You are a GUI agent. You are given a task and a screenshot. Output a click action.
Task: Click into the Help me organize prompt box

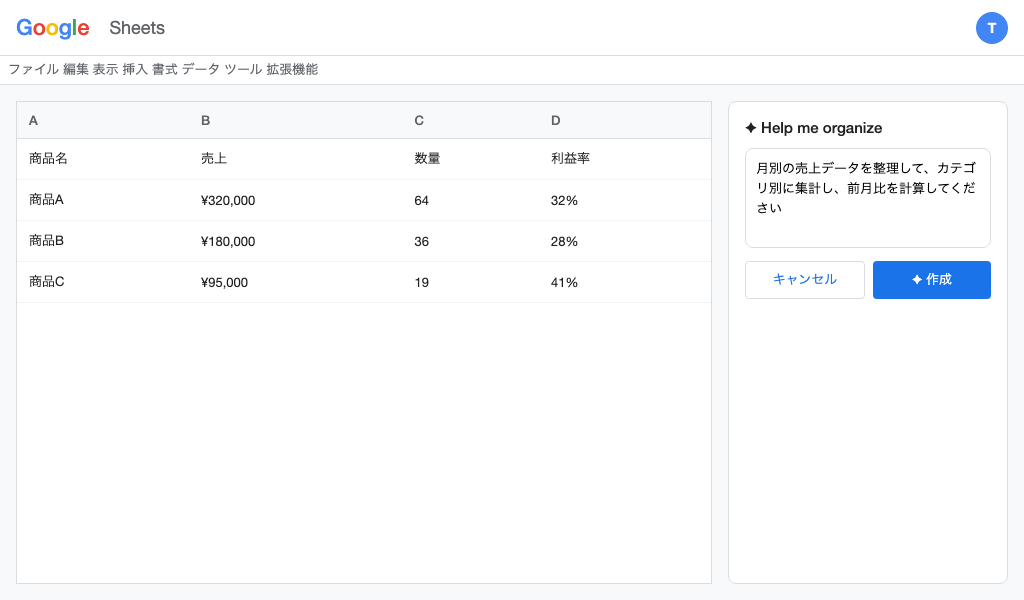(x=867, y=198)
